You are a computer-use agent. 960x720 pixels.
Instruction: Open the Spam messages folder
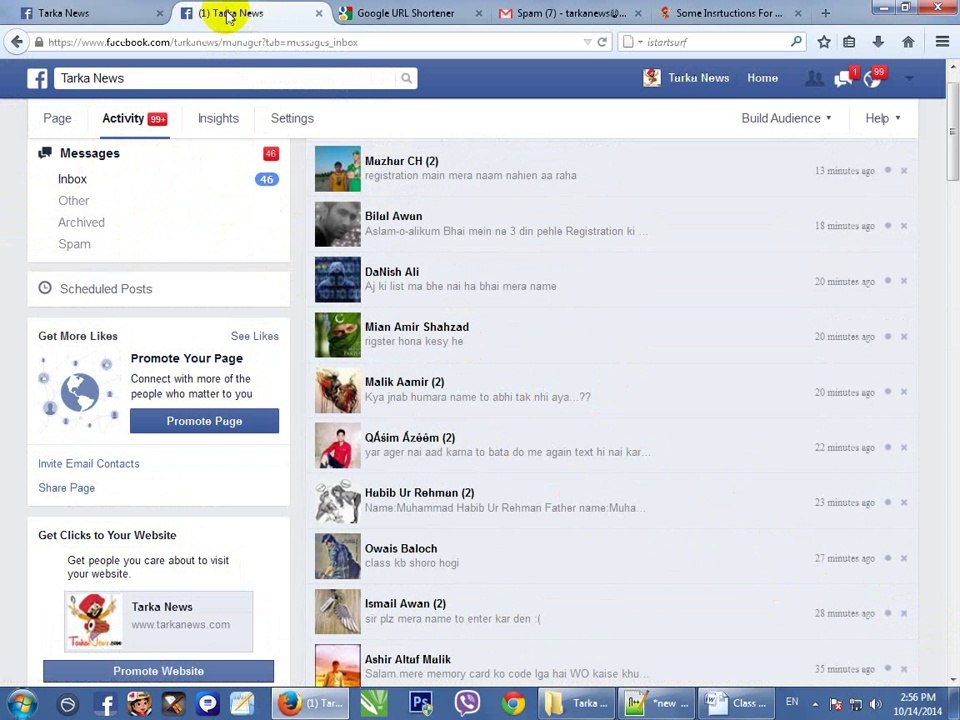pos(74,244)
